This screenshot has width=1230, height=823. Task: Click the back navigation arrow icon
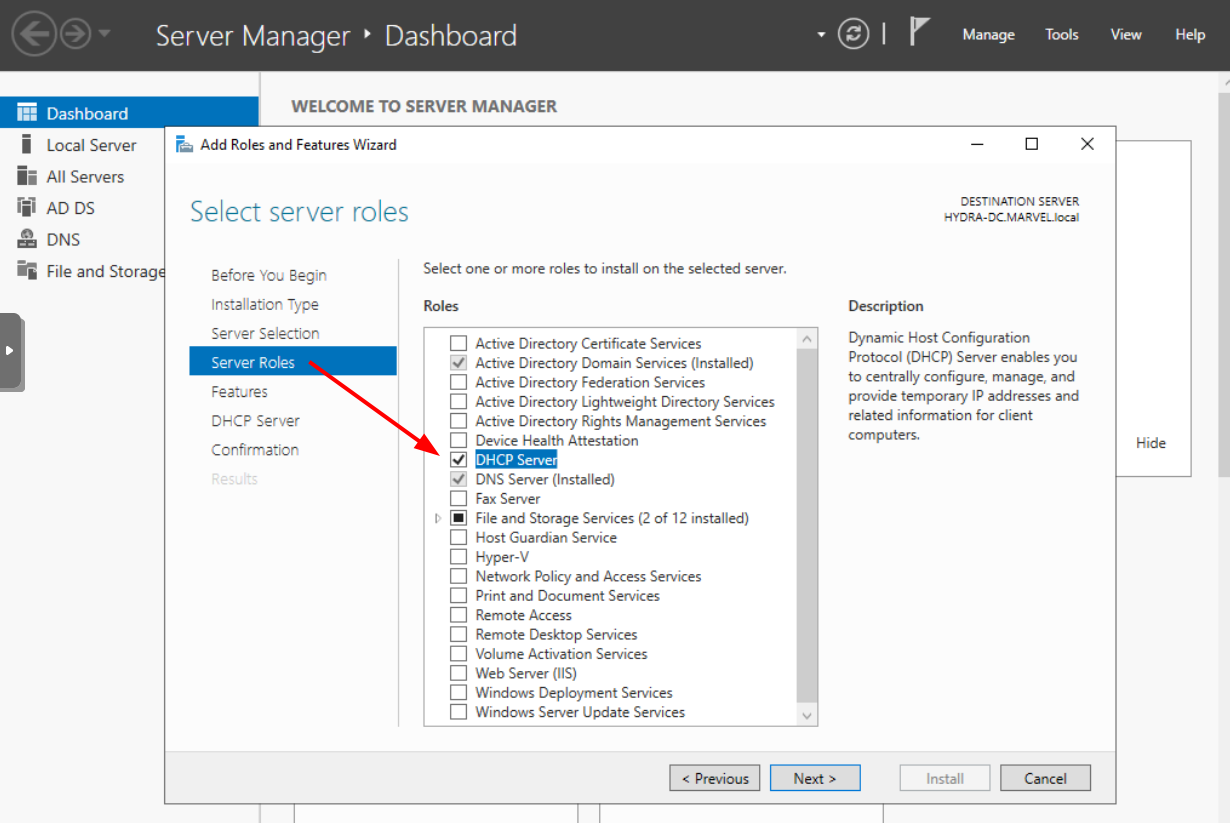pyautogui.click(x=33, y=35)
